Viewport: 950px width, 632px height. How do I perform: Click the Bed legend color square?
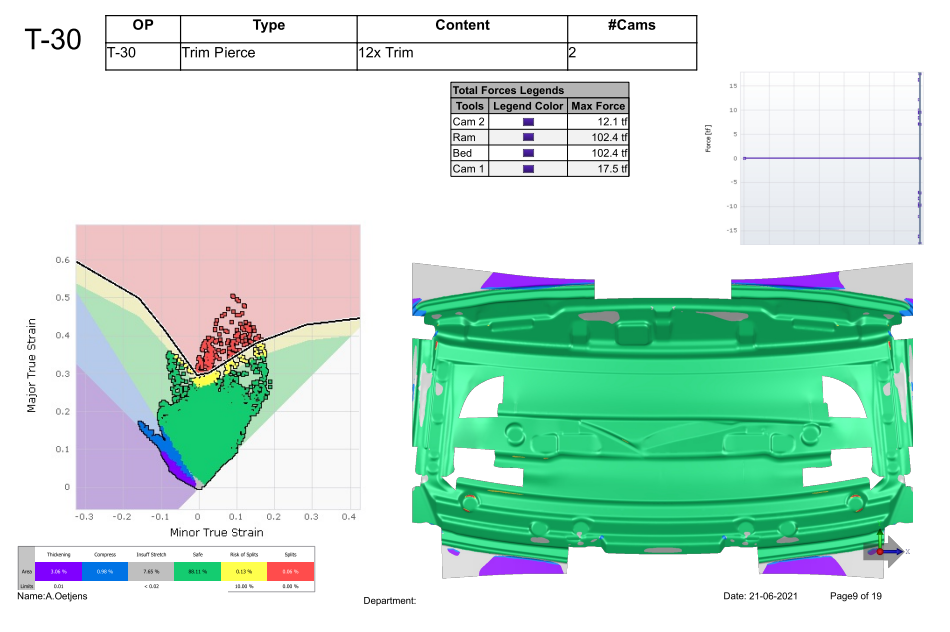click(528, 153)
